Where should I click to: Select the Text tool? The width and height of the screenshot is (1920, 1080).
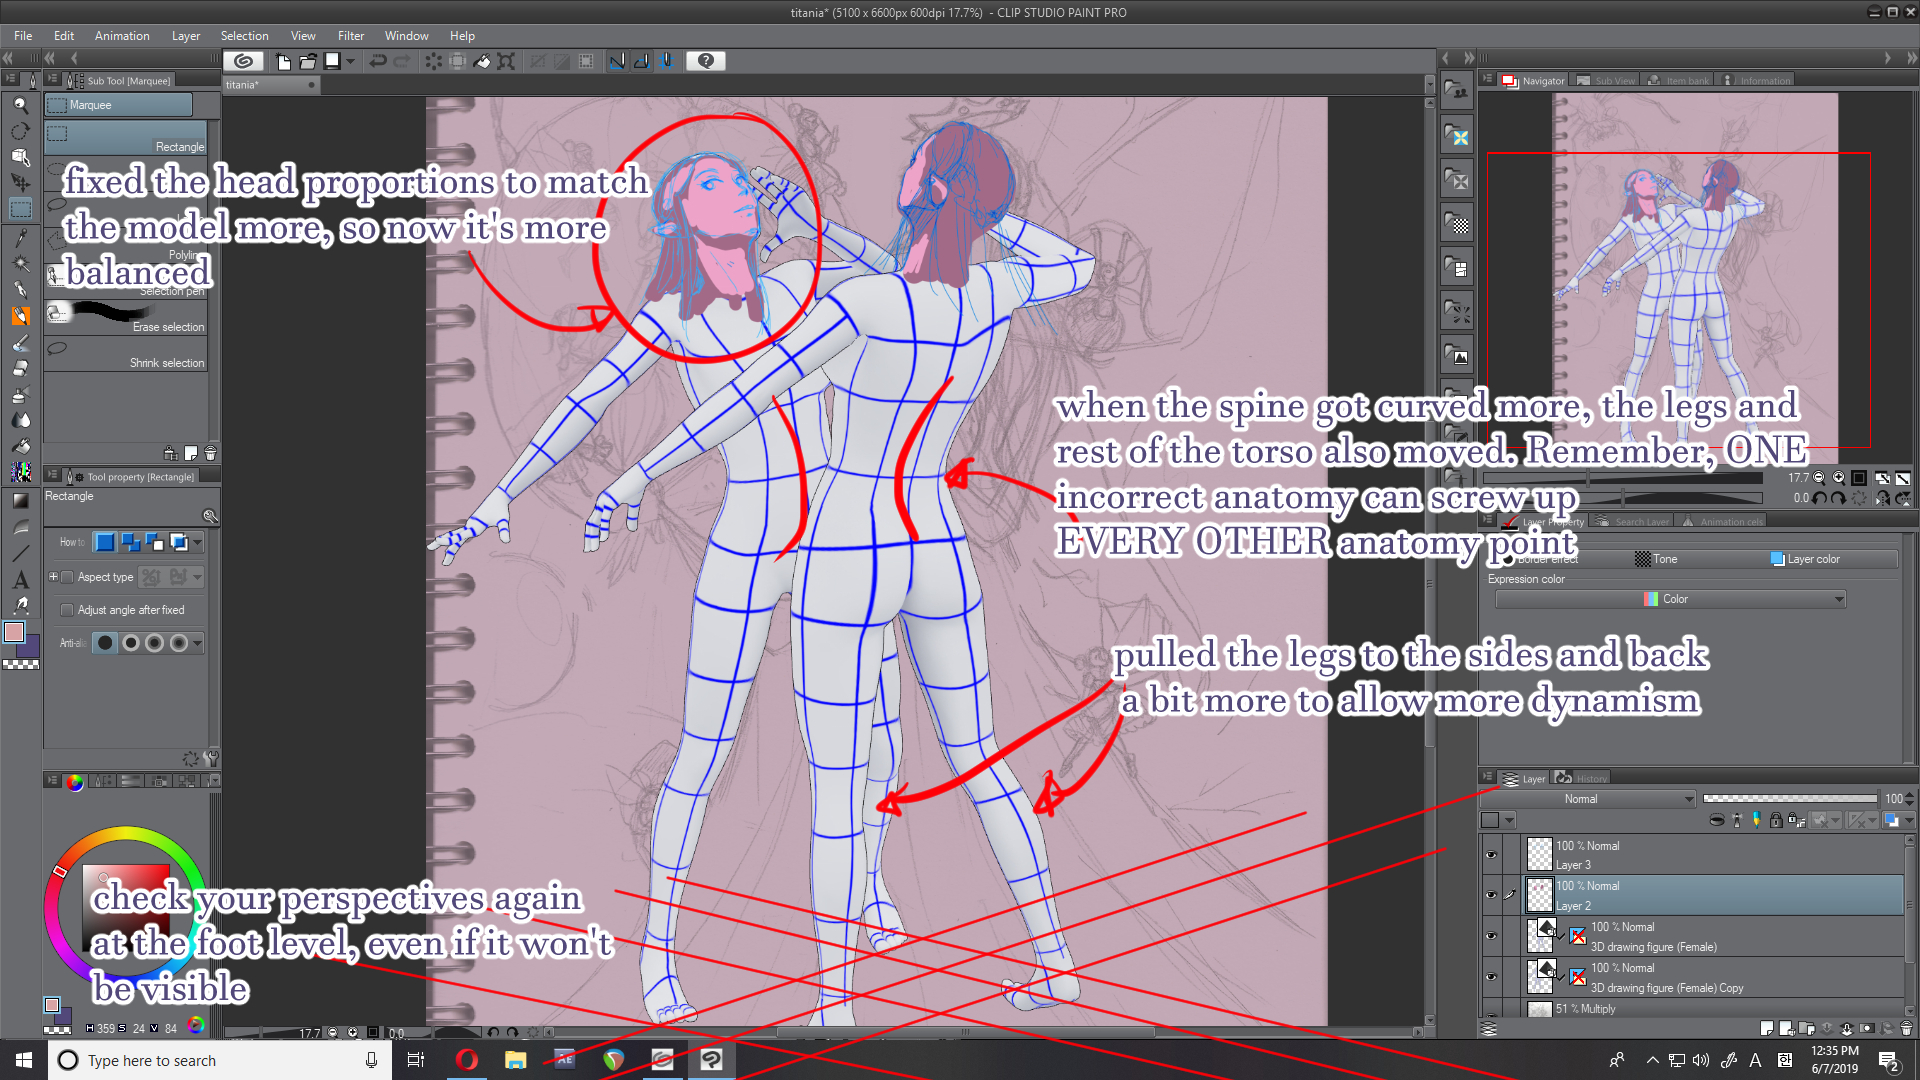click(x=20, y=579)
